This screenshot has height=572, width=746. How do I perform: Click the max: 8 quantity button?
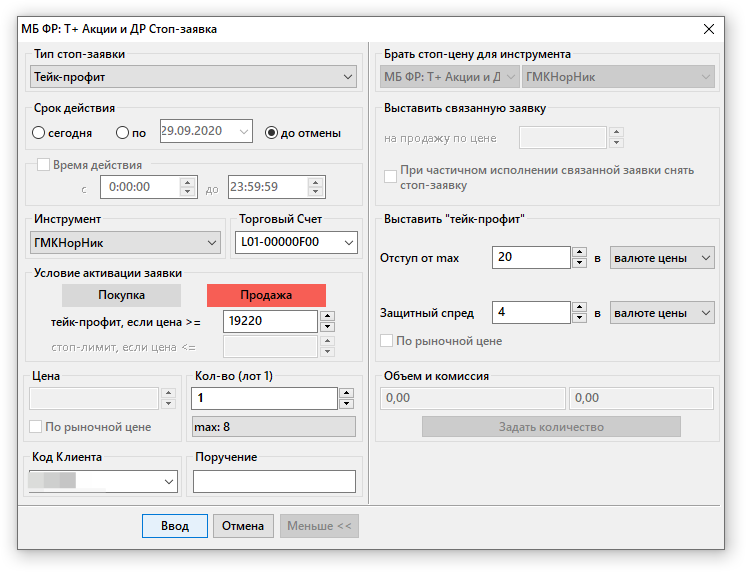click(x=274, y=427)
